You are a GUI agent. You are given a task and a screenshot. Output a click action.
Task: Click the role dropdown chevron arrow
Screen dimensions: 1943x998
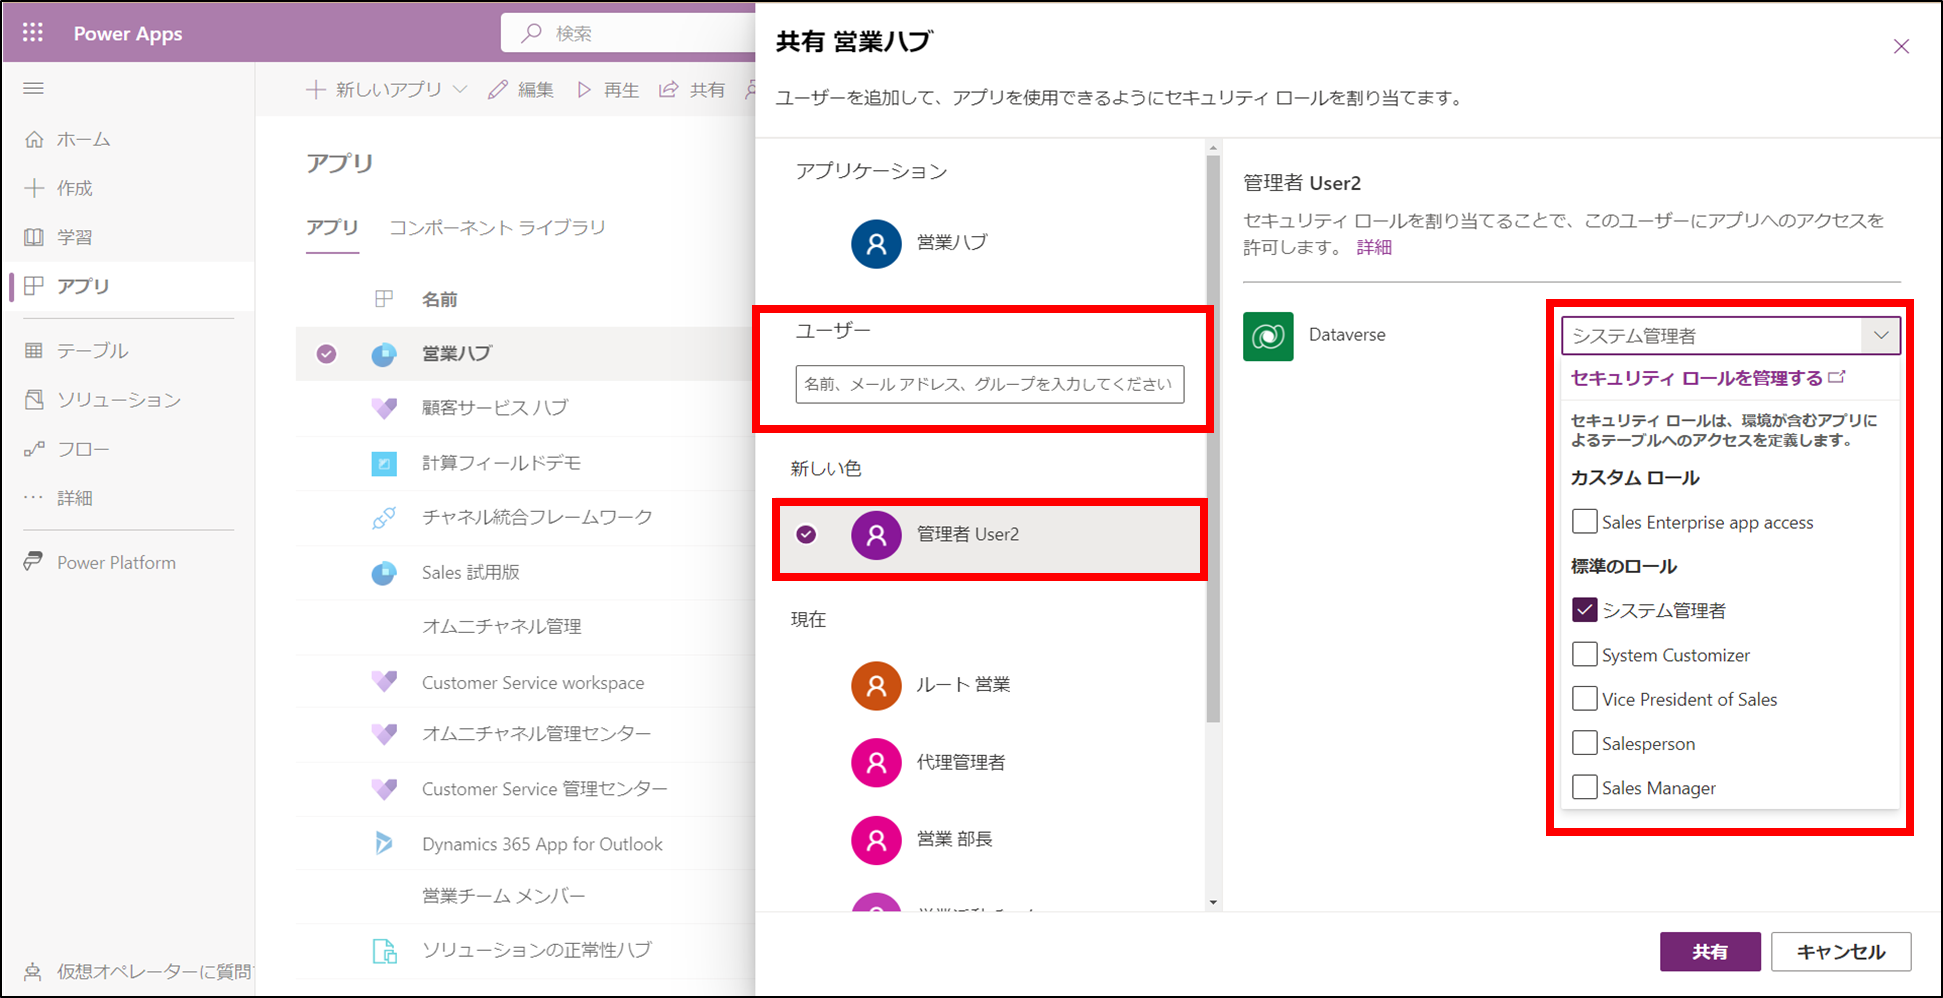pyautogui.click(x=1881, y=336)
